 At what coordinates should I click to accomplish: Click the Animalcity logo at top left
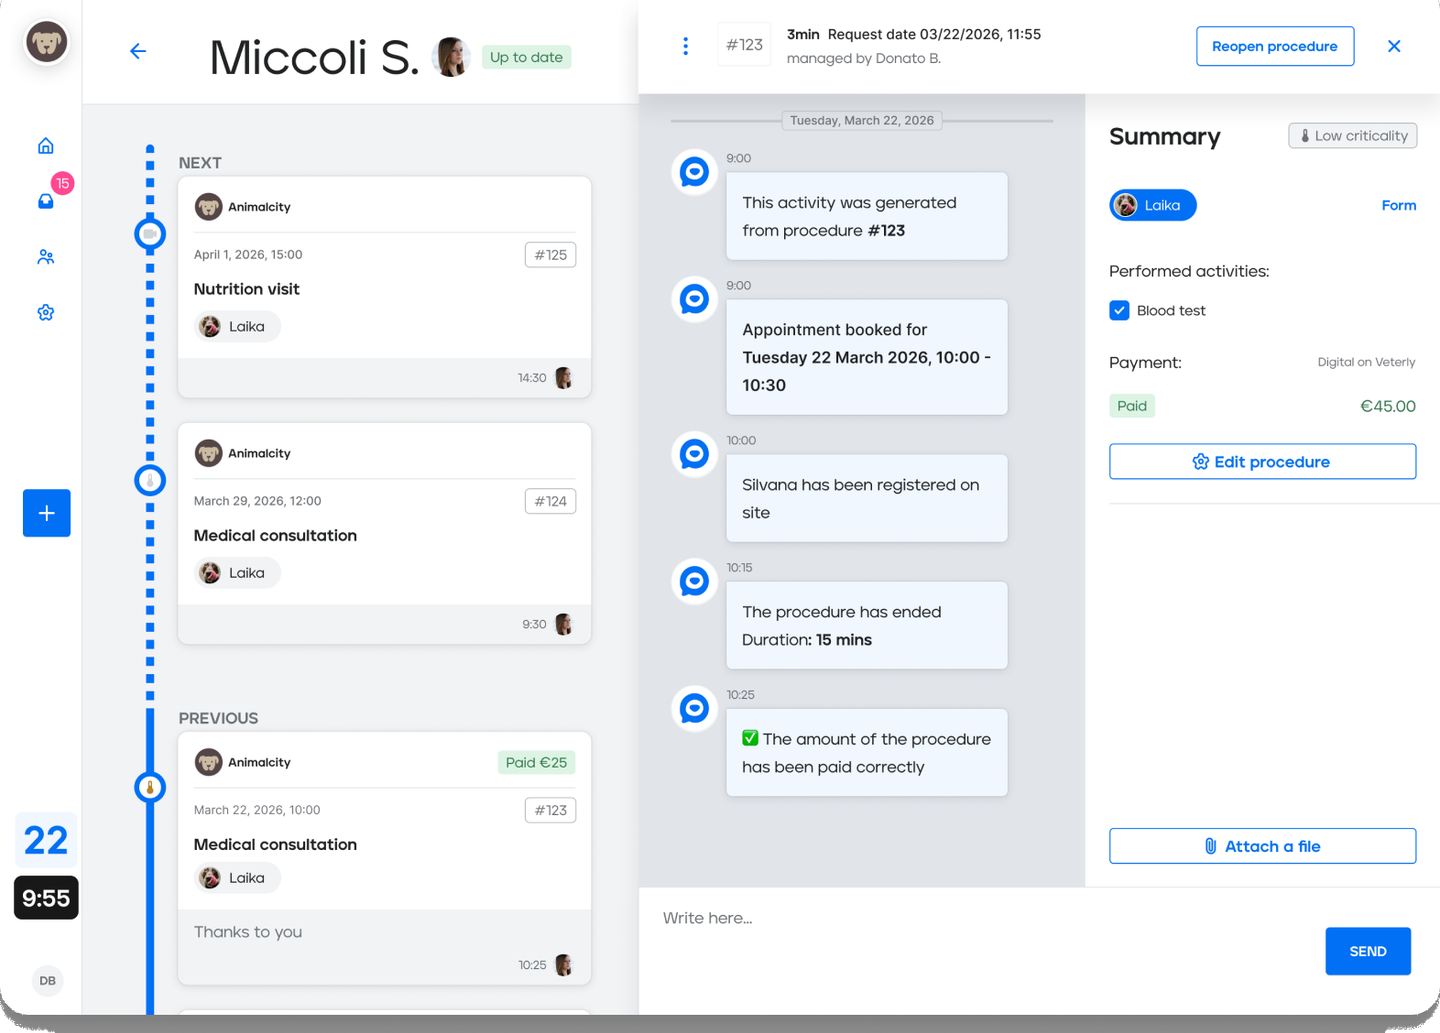pyautogui.click(x=47, y=42)
